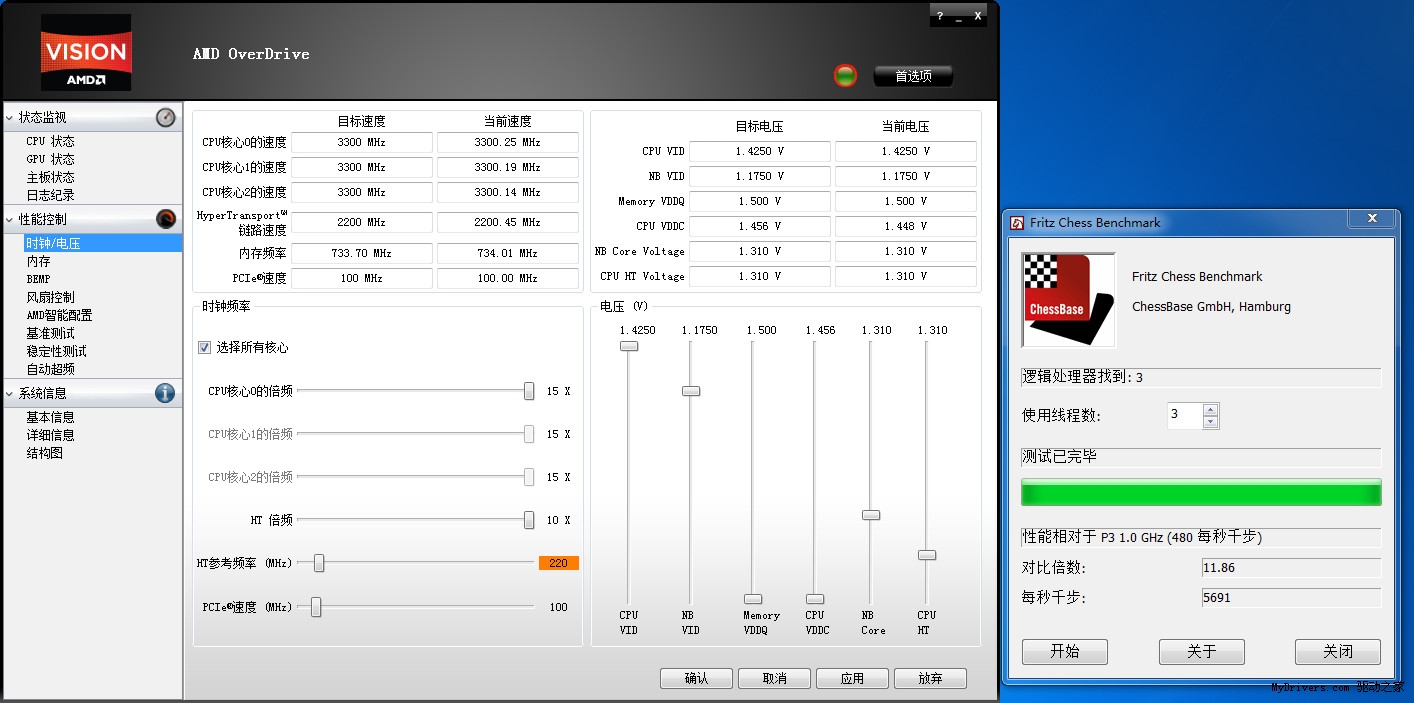
Task: Click current 内存频率 value 734.01 MHz
Action: [508, 253]
